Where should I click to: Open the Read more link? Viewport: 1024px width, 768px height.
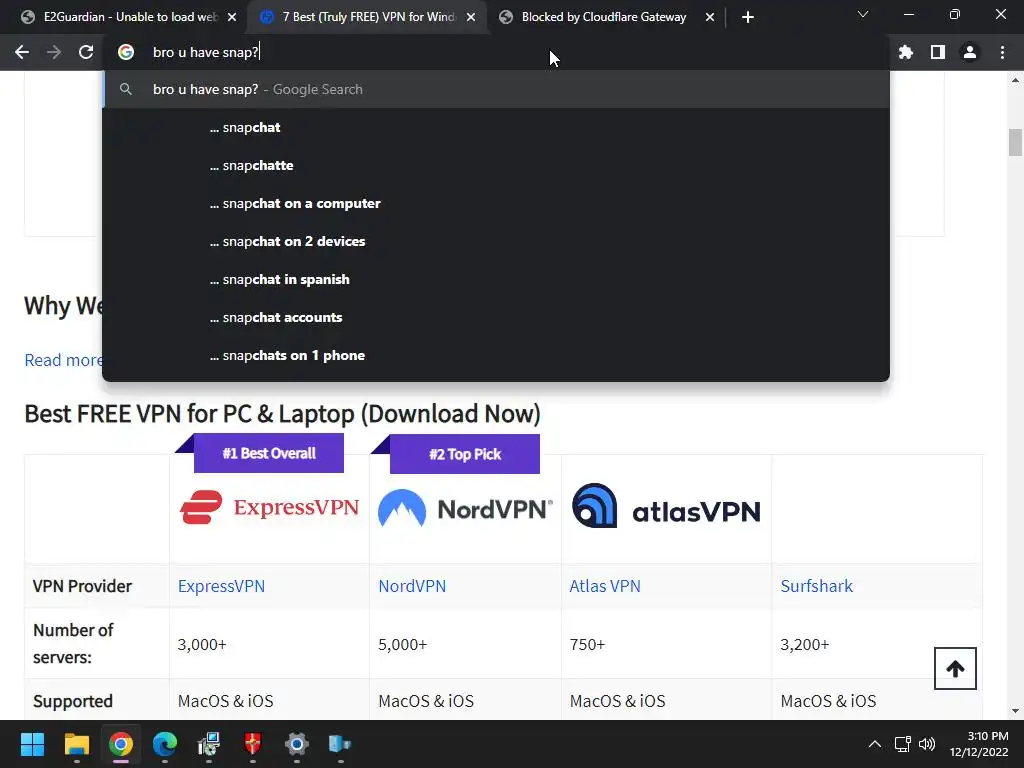tap(63, 360)
